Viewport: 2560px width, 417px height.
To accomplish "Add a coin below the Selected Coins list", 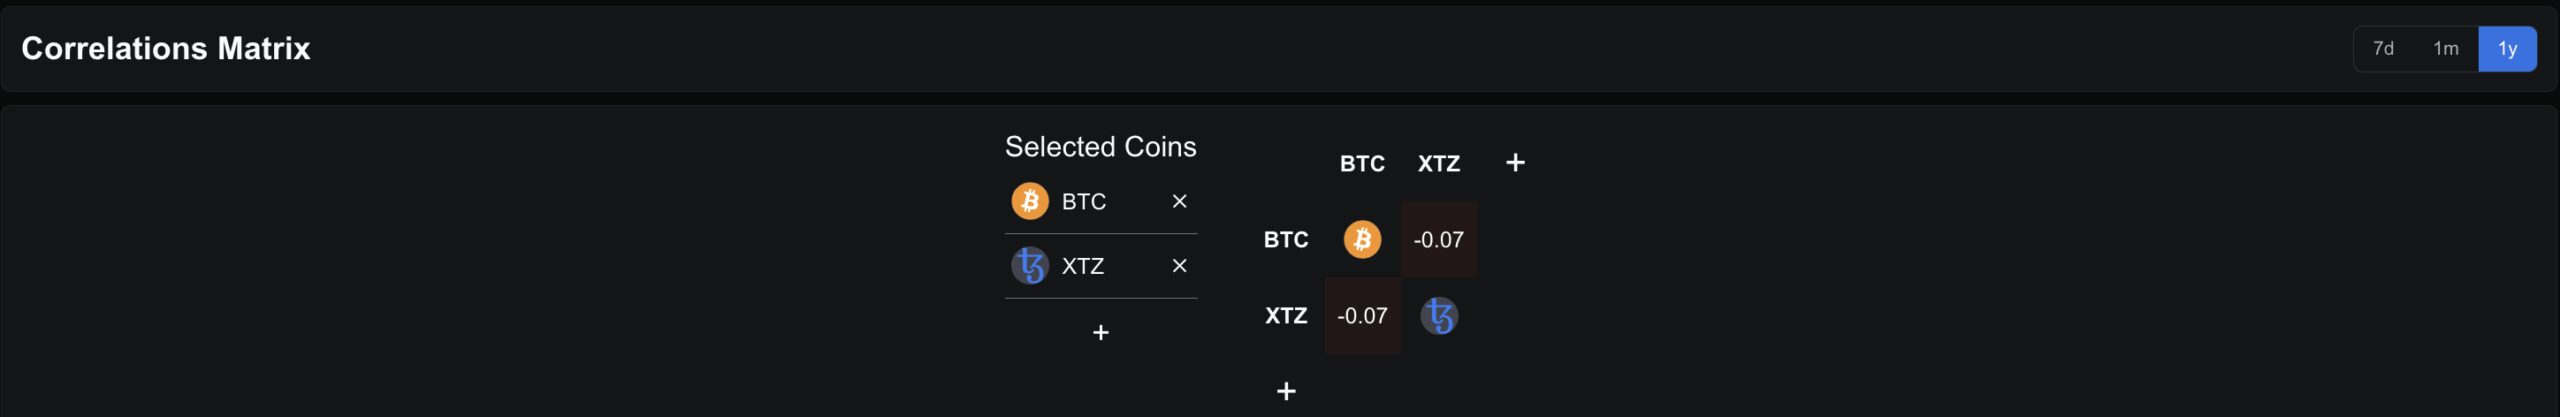I will (x=1100, y=333).
